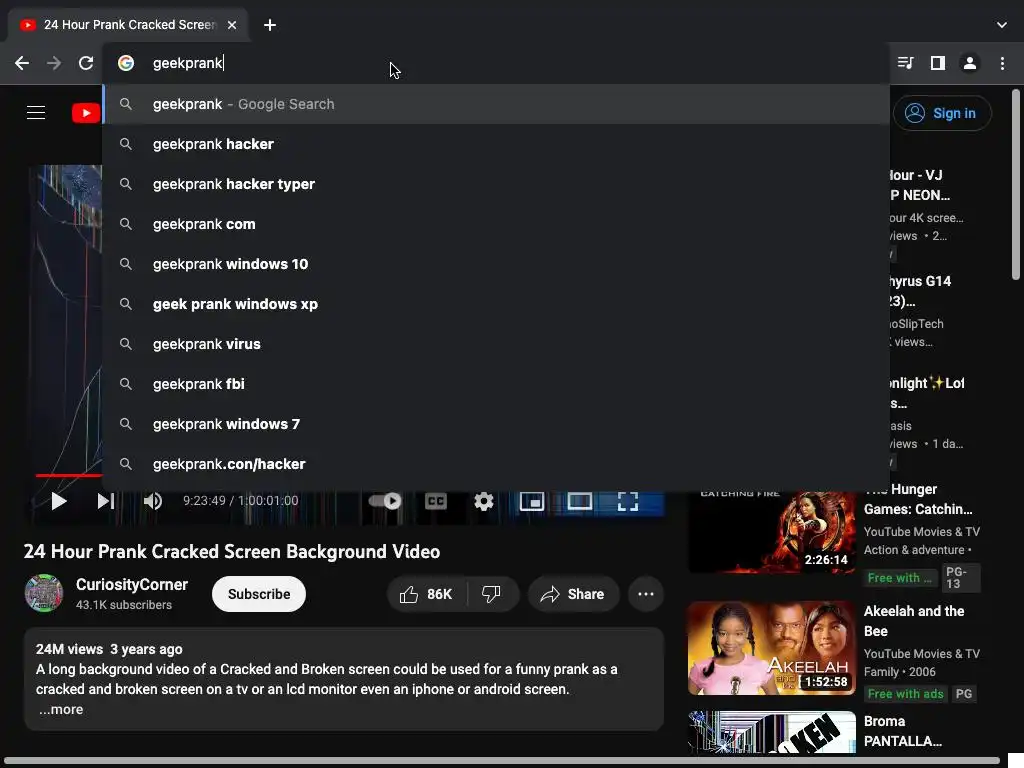Select suggestion geekprank windows 10
This screenshot has width=1024, height=768.
coord(496,264)
